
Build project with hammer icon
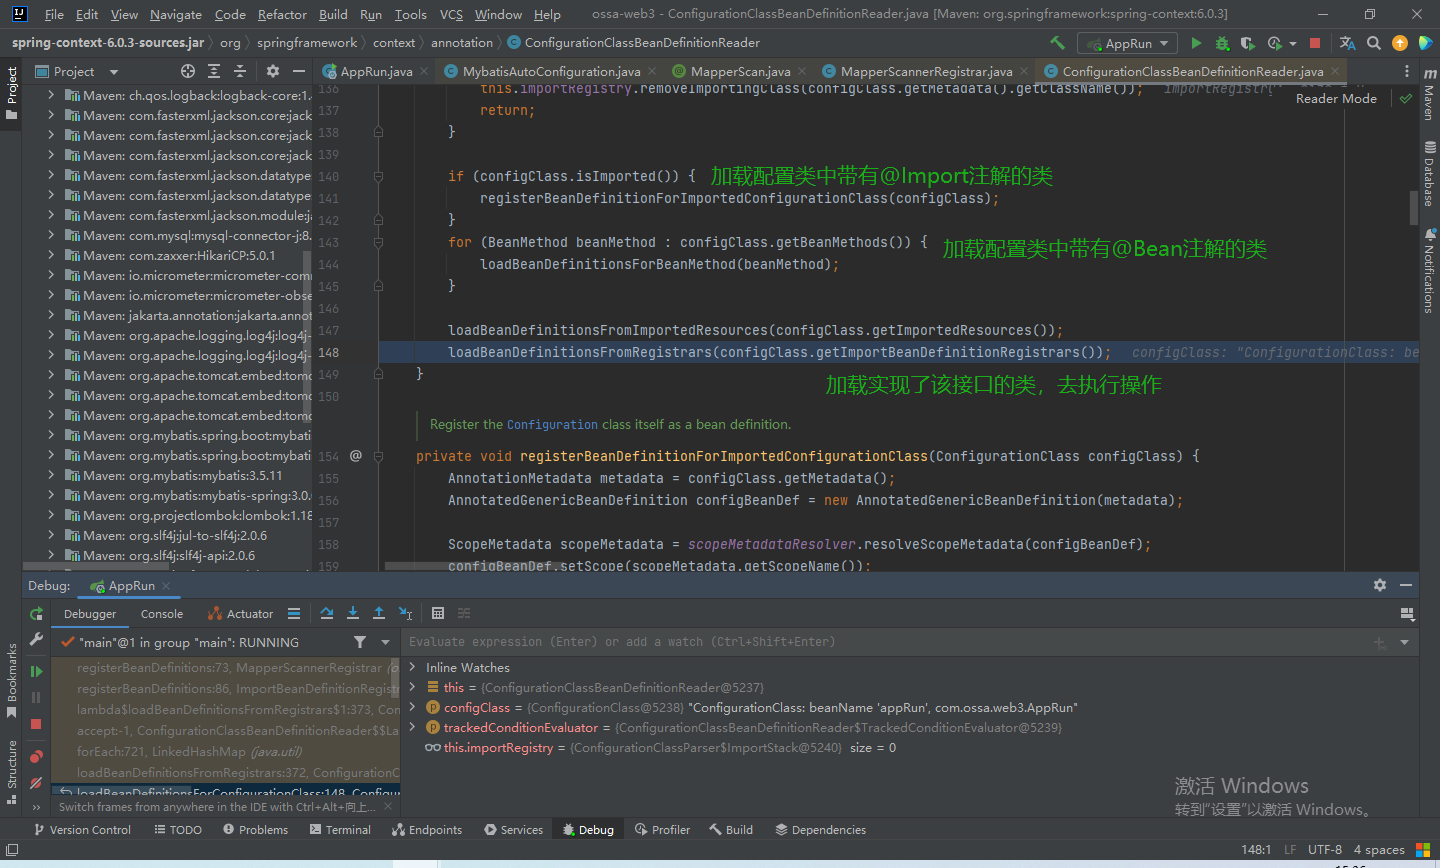1057,43
